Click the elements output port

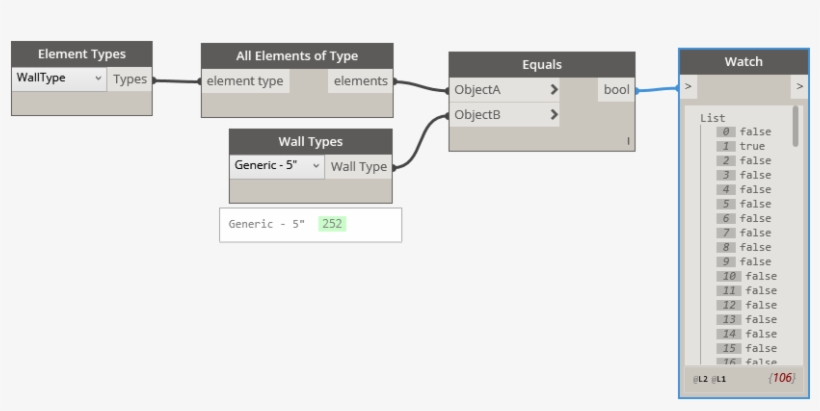(x=360, y=81)
